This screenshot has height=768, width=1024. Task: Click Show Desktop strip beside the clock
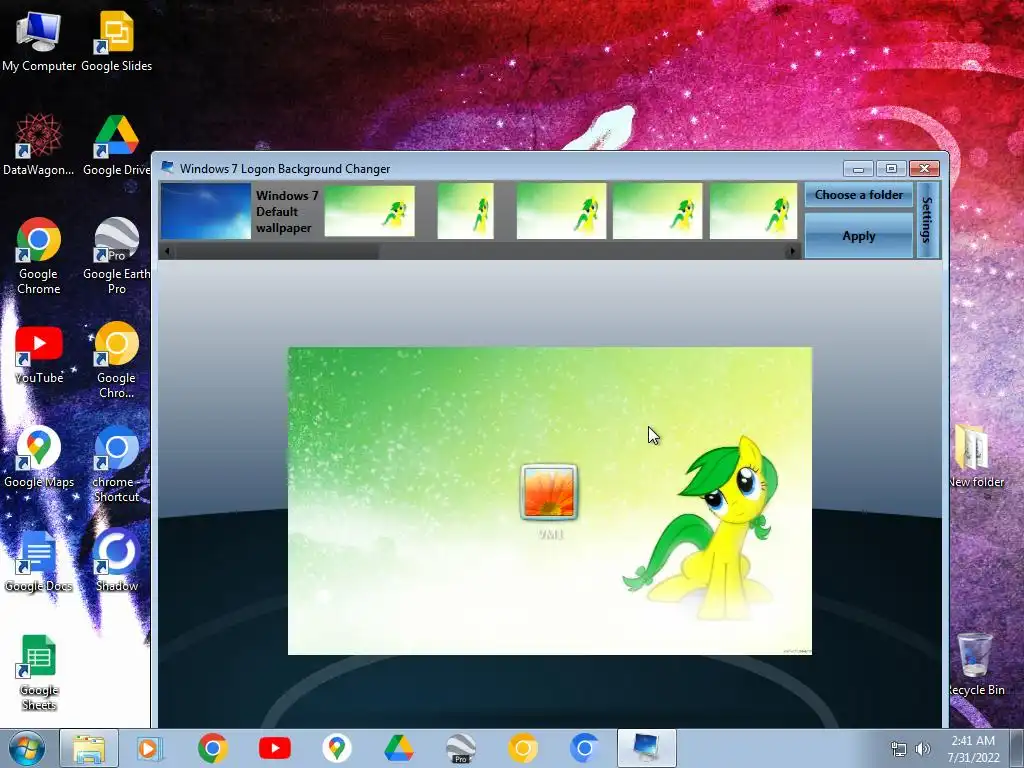(x=1017, y=748)
